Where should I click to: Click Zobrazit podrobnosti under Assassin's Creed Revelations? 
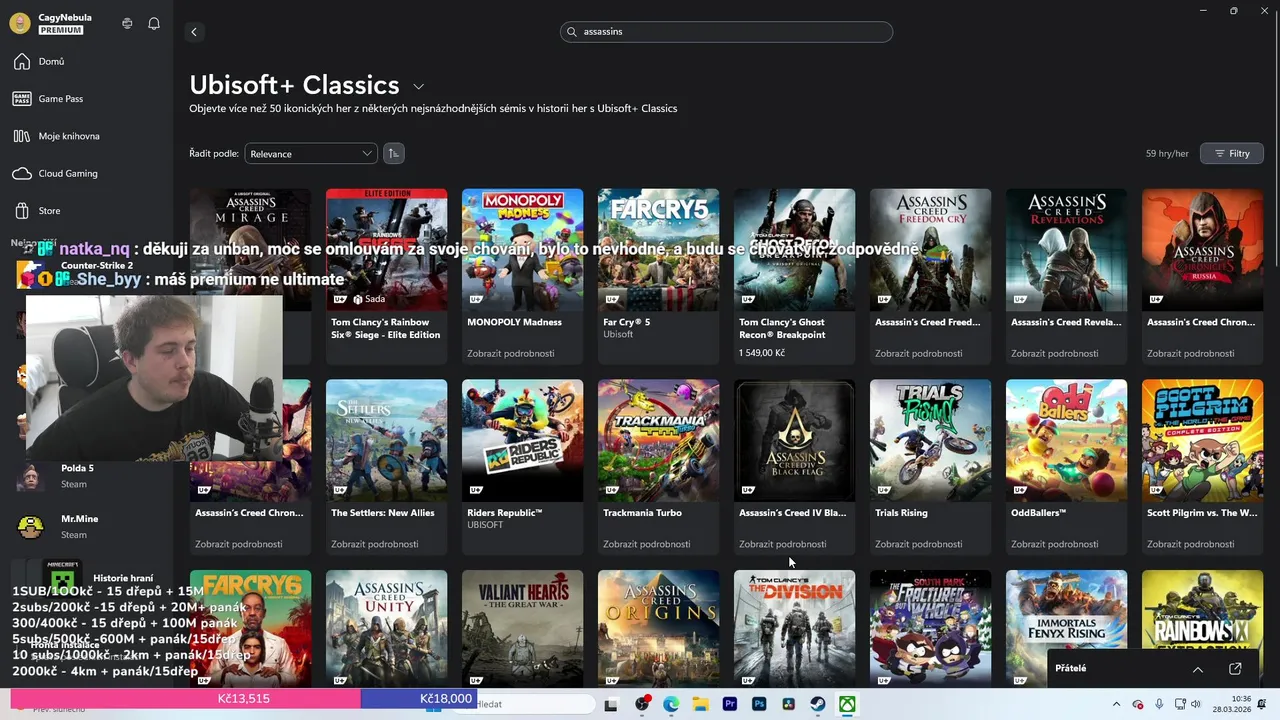1054,353
